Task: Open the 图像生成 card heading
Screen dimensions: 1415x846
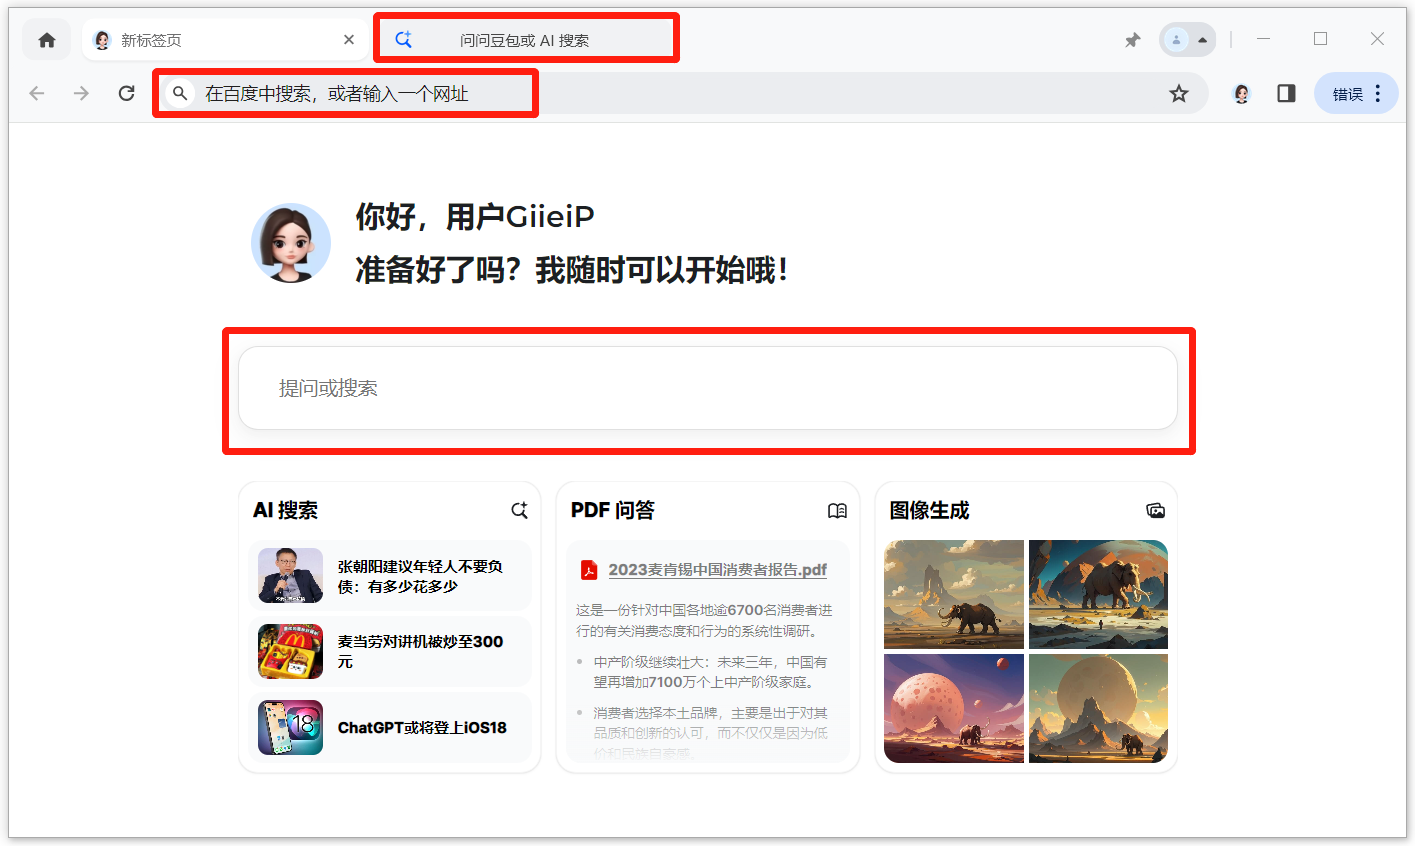Action: [929, 510]
